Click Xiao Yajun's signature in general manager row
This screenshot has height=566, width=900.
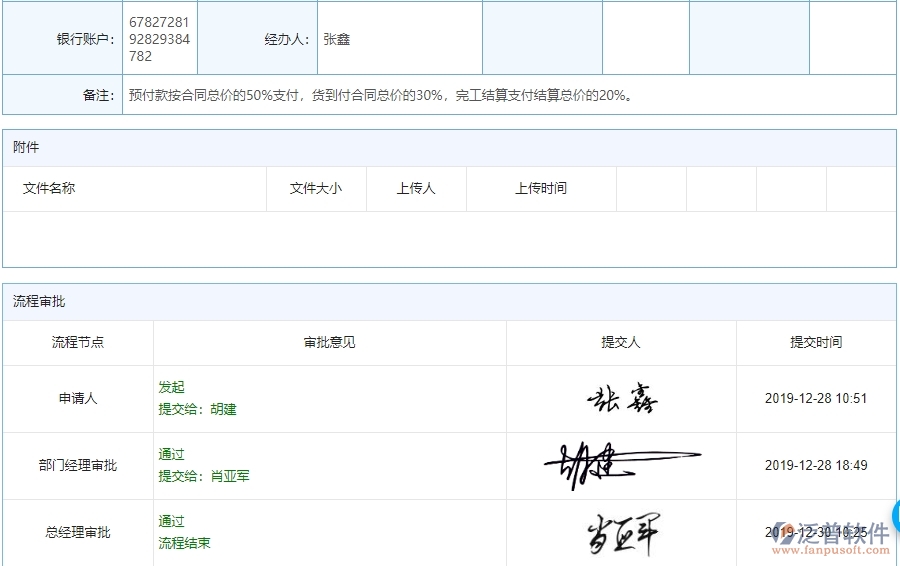click(x=621, y=533)
